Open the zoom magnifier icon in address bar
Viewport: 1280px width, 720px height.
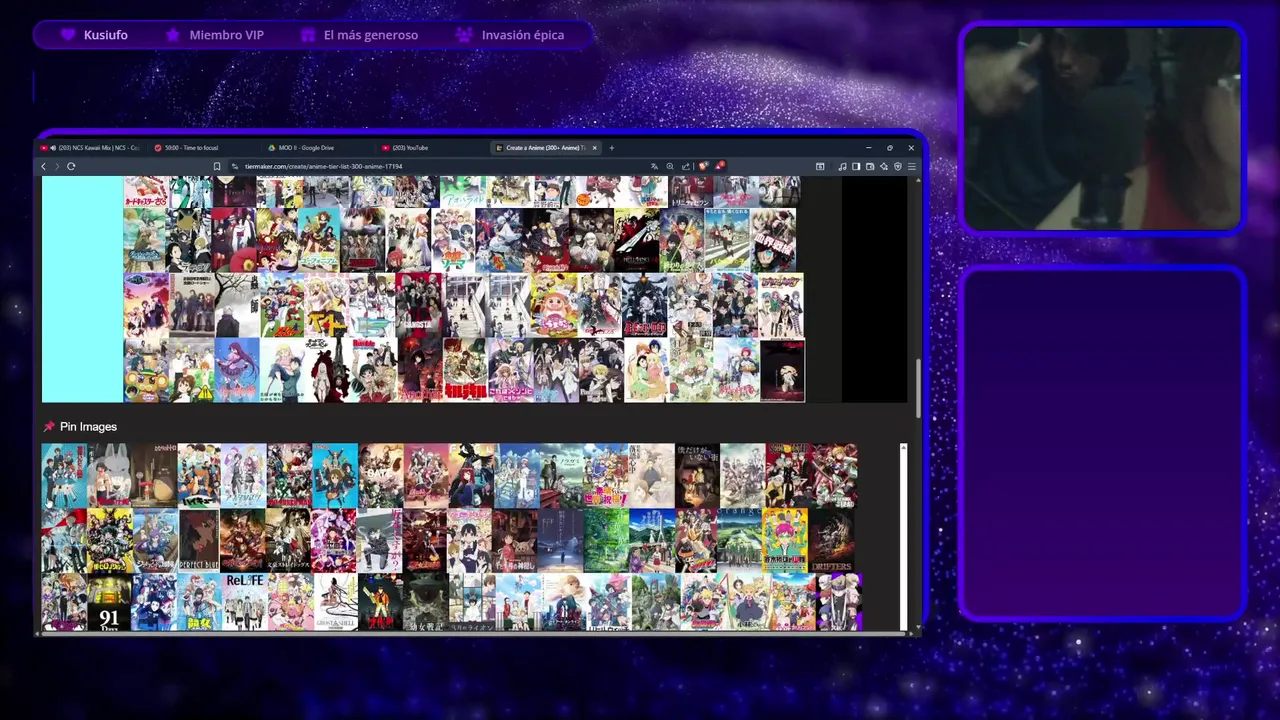coord(670,166)
